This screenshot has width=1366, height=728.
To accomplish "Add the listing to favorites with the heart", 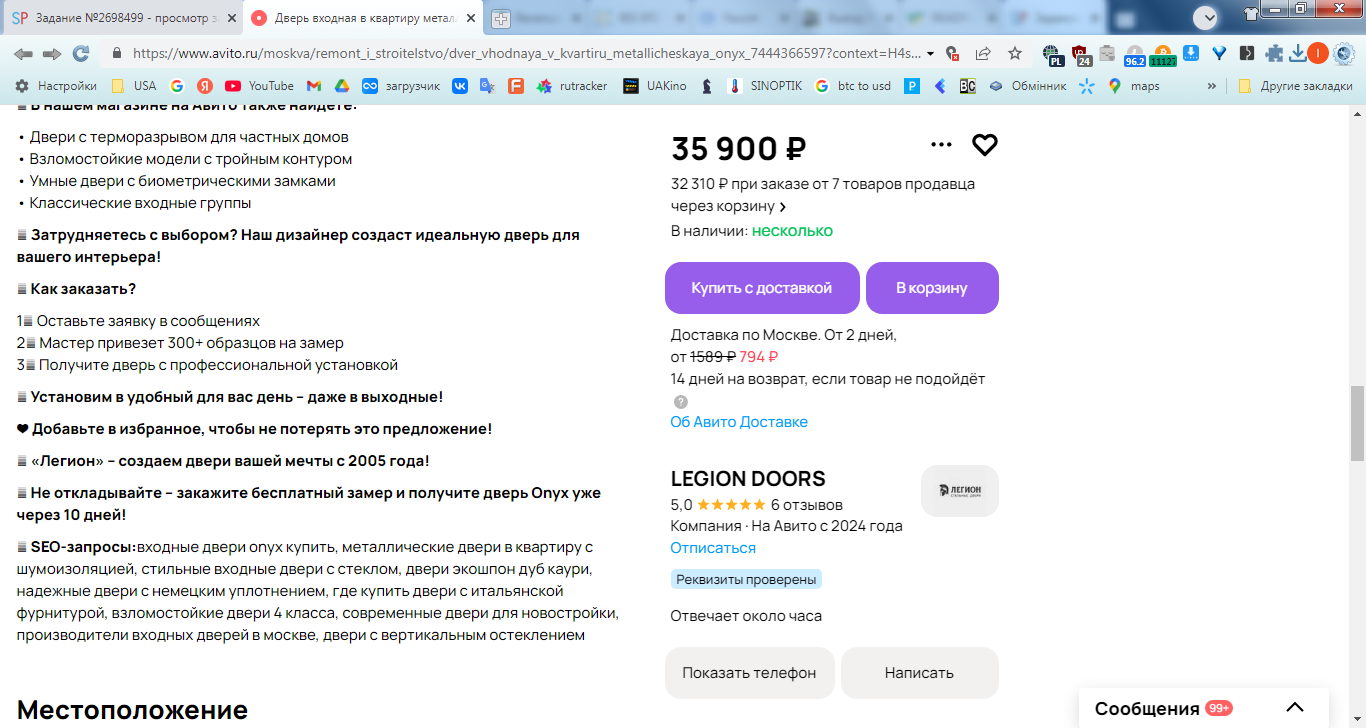I will (x=985, y=145).
